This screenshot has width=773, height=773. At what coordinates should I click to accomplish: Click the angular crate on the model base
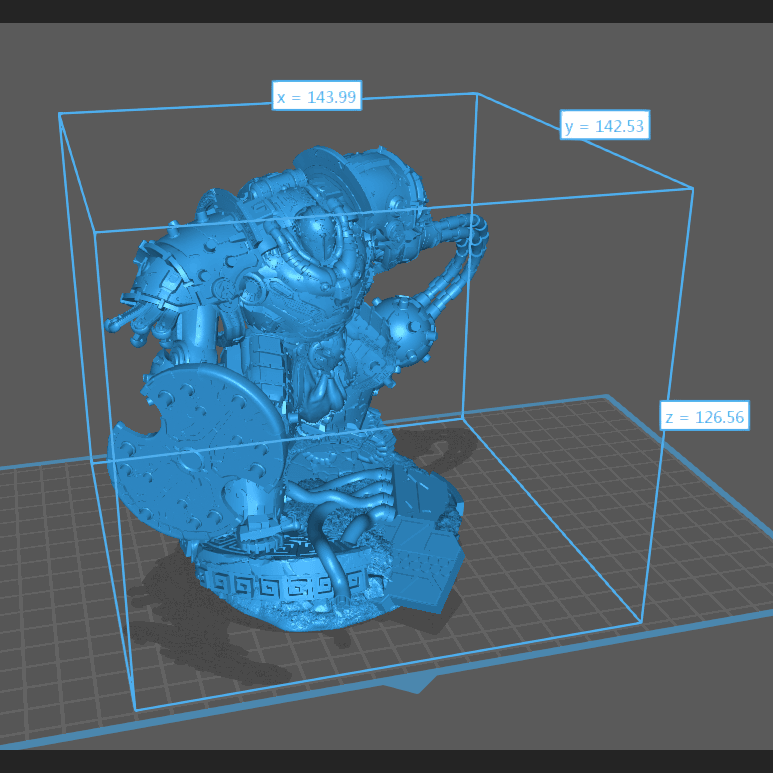point(425,565)
